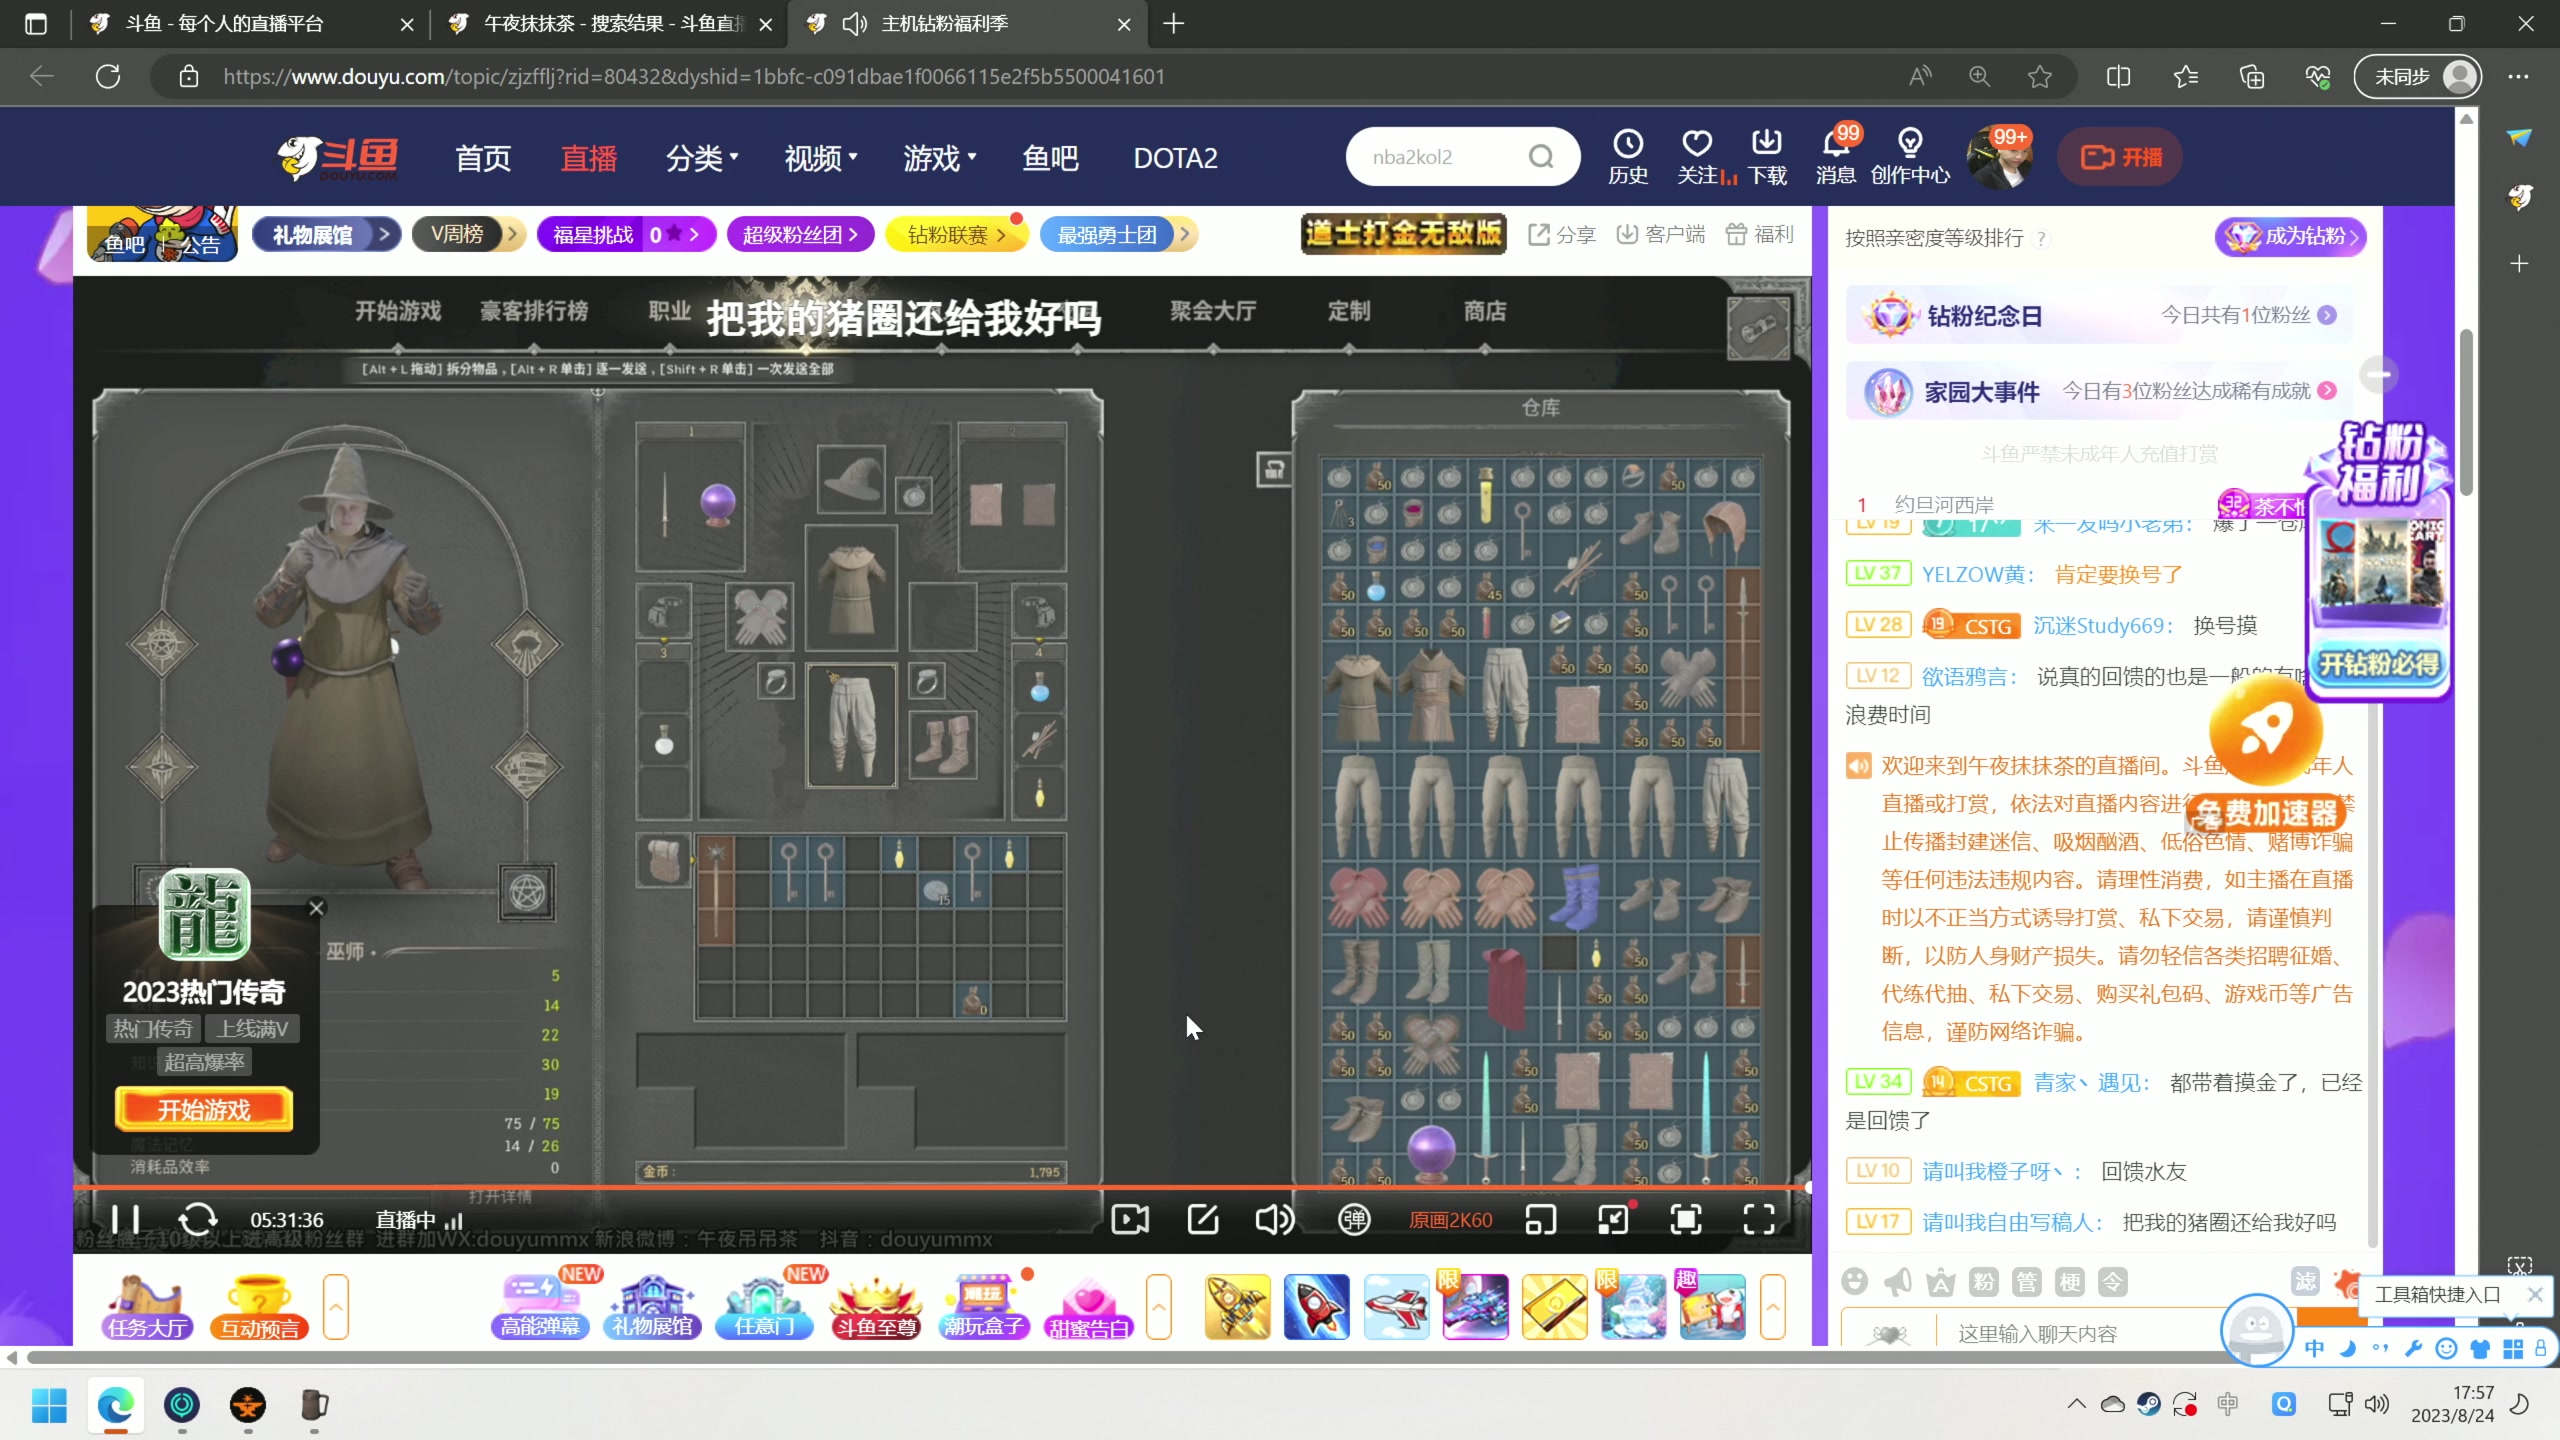Open 互动预言 prediction icon
Screen dimensions: 2560x1440
coord(260,1306)
